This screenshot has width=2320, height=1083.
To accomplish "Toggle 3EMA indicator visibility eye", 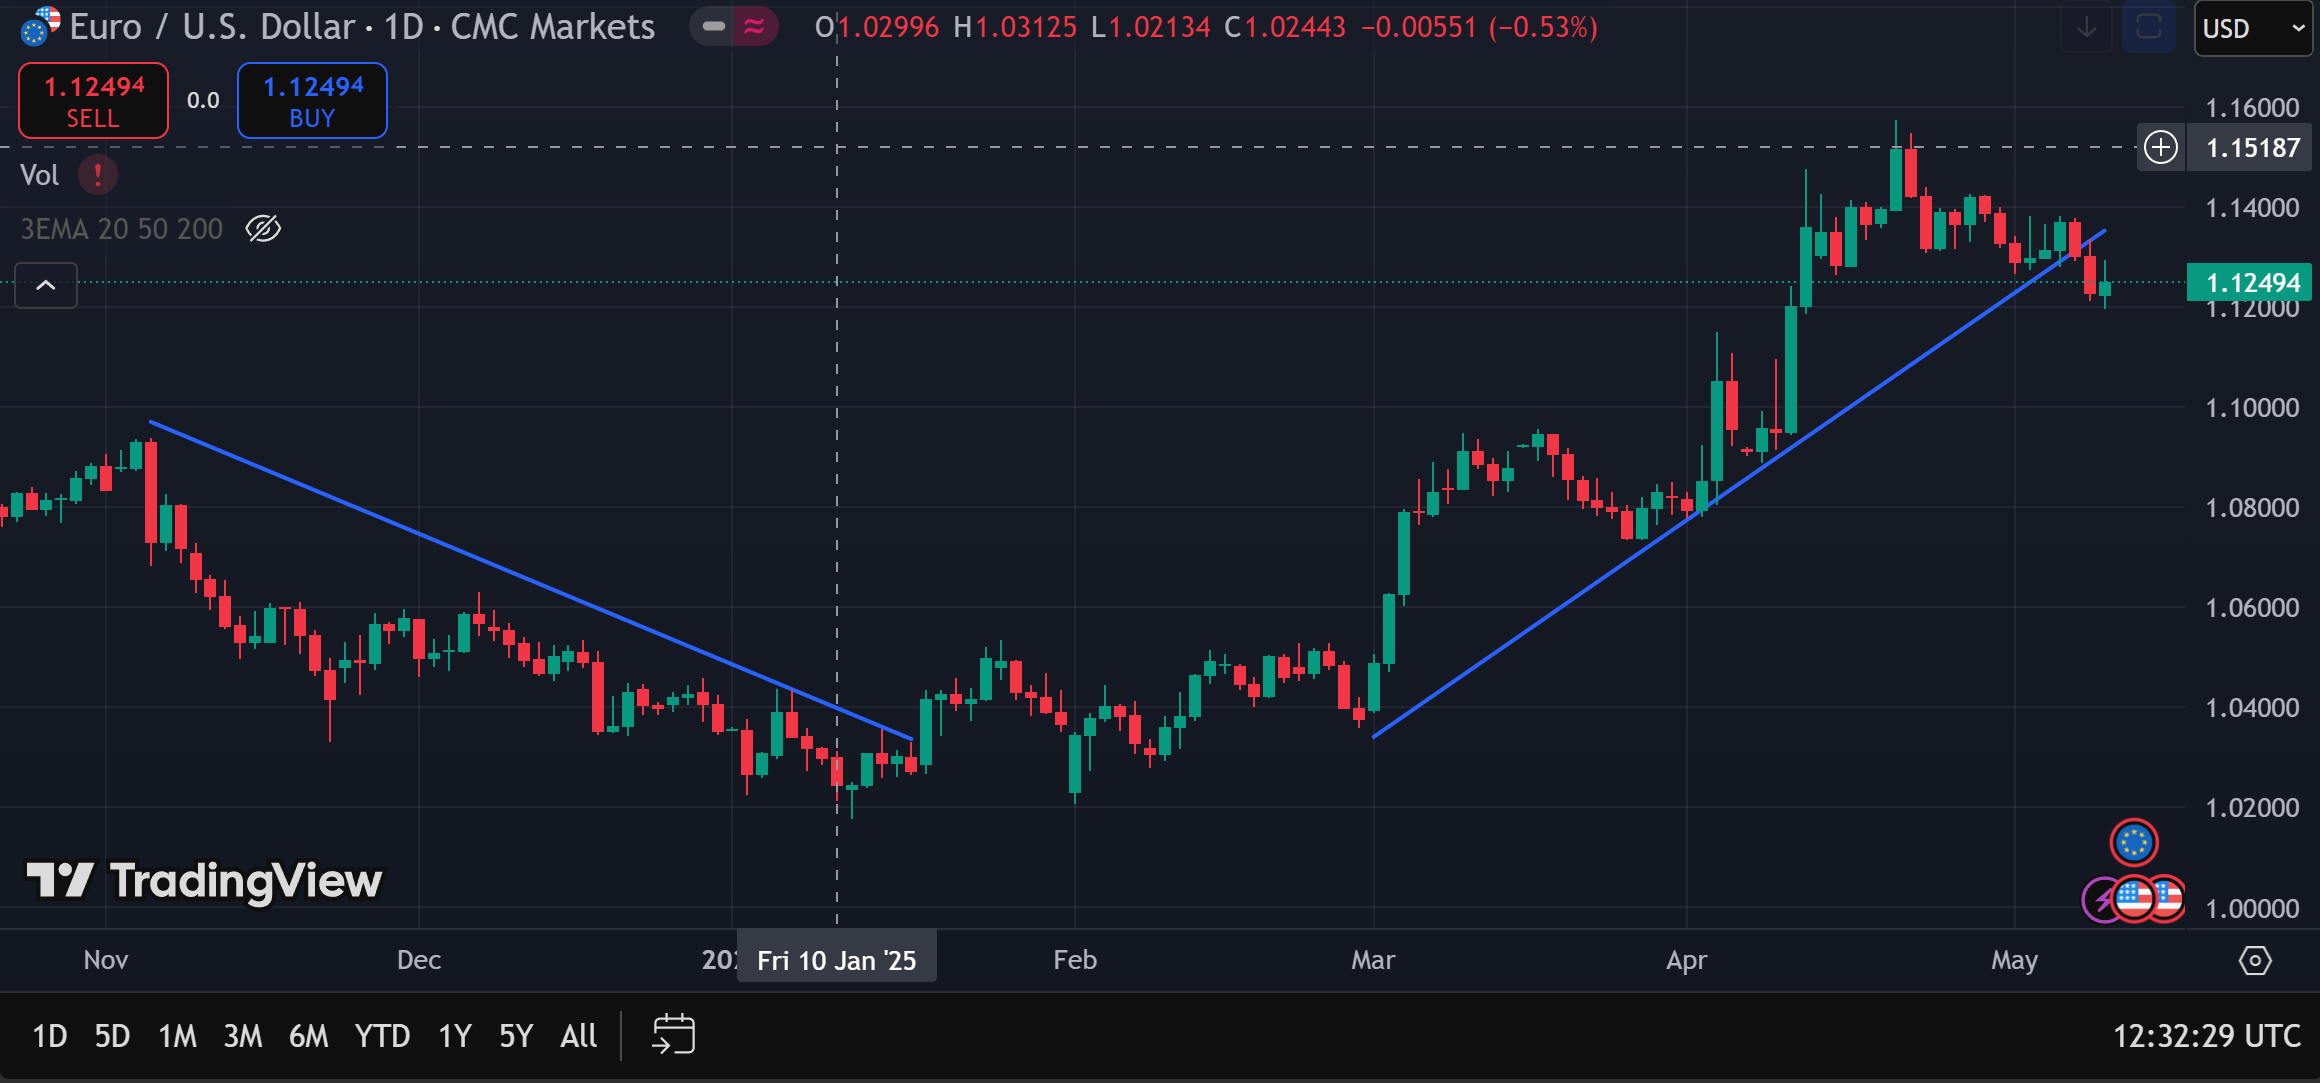I will (263, 229).
